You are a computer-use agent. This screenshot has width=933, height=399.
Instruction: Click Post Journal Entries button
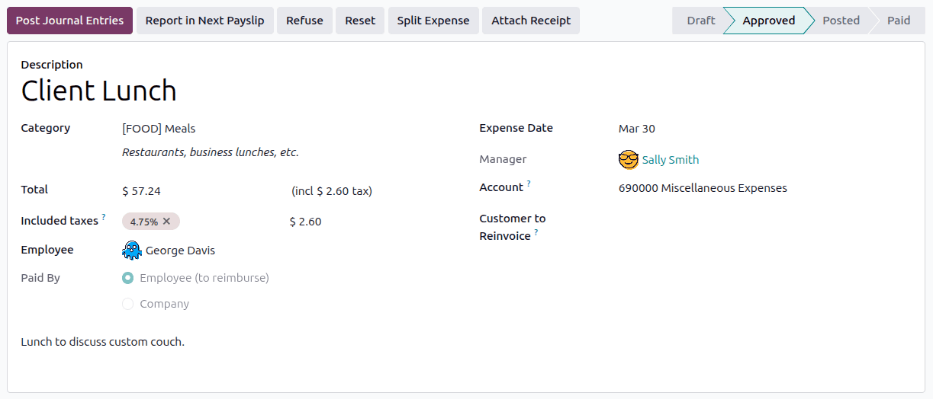(70, 20)
